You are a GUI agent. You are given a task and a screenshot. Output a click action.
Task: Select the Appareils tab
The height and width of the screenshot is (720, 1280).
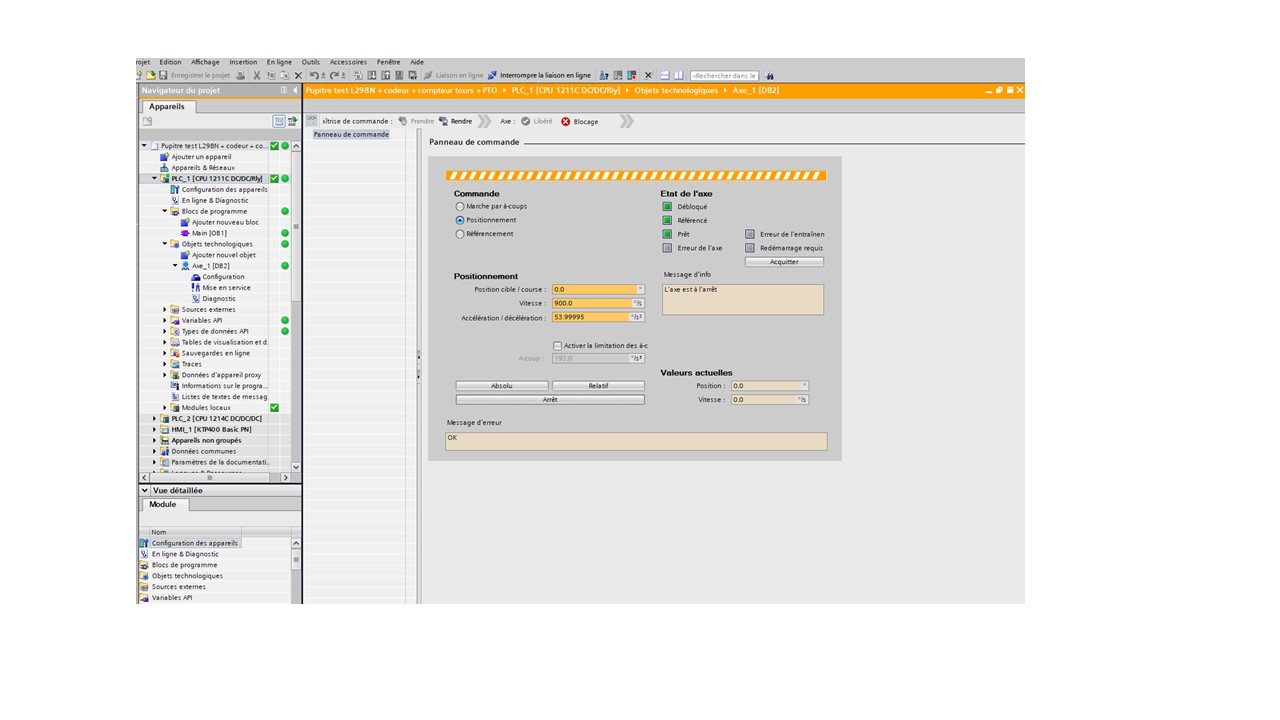[167, 107]
